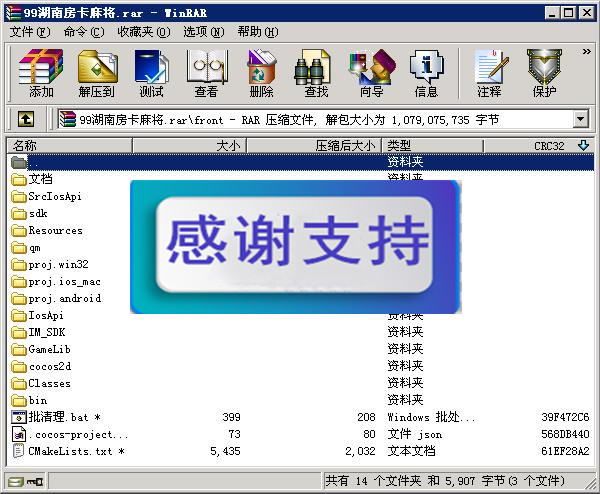Click the status bar drive icon
Viewport: 600px width, 494px height.
16,481
